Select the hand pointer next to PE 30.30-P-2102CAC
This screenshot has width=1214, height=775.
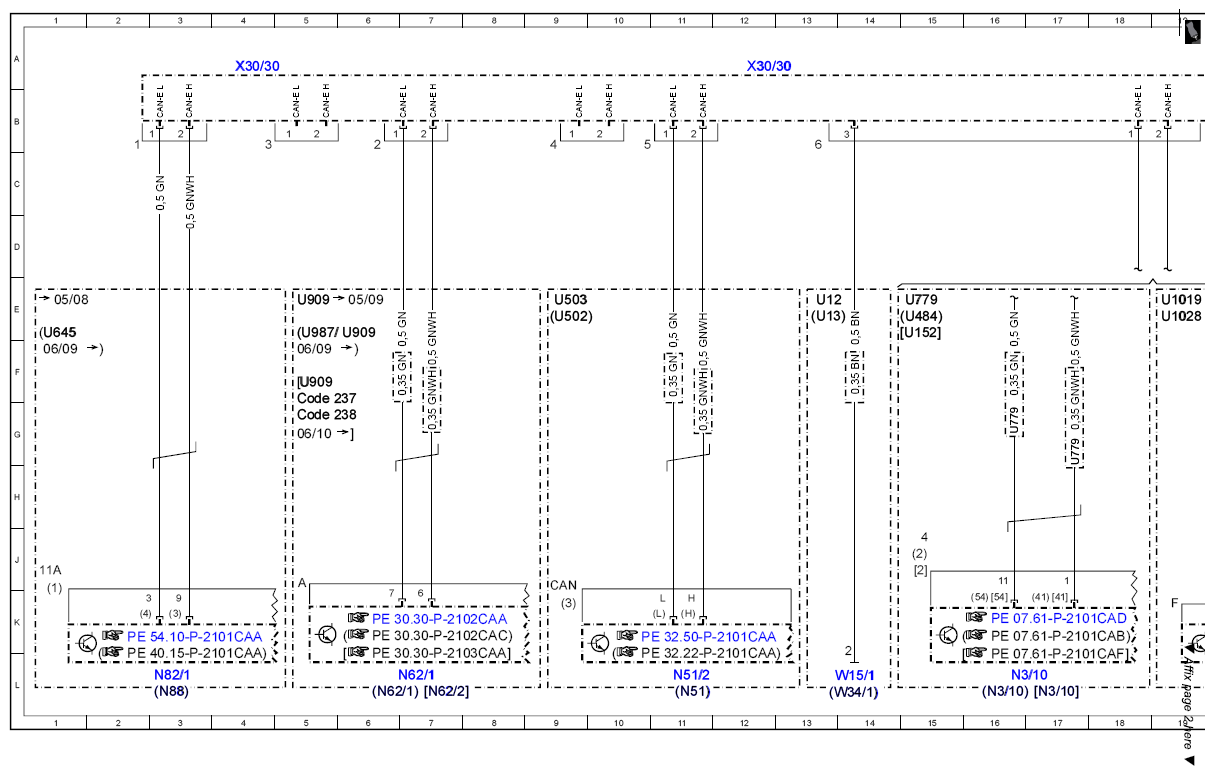(358, 635)
